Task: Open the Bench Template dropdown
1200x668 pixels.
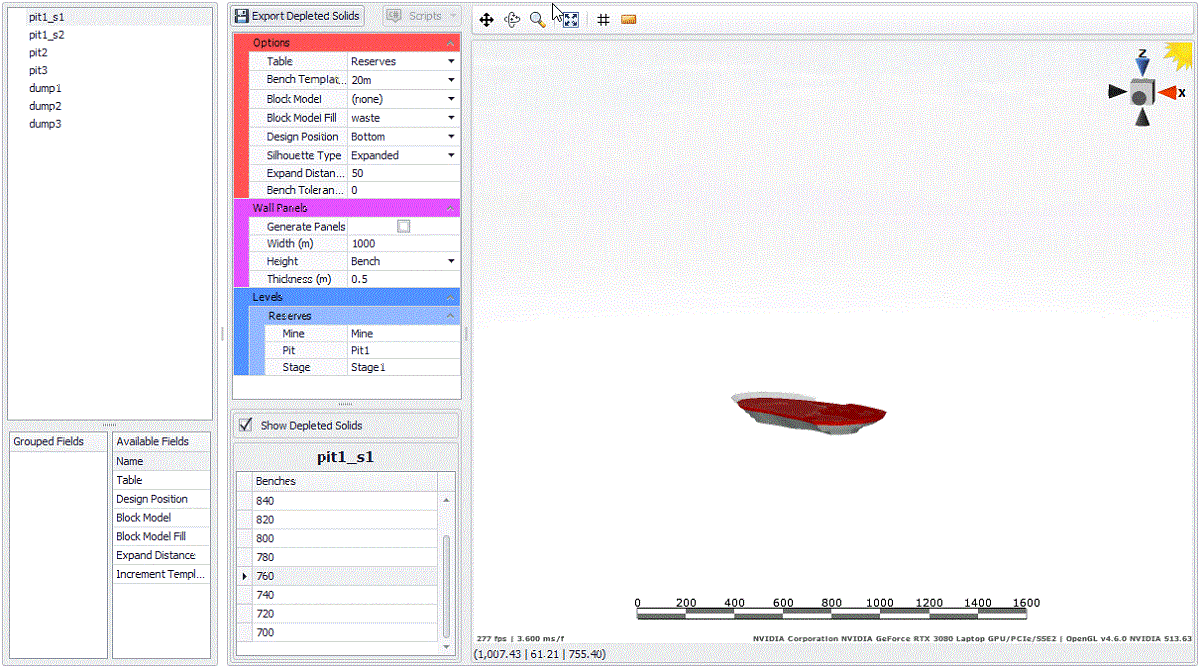Action: tap(451, 80)
